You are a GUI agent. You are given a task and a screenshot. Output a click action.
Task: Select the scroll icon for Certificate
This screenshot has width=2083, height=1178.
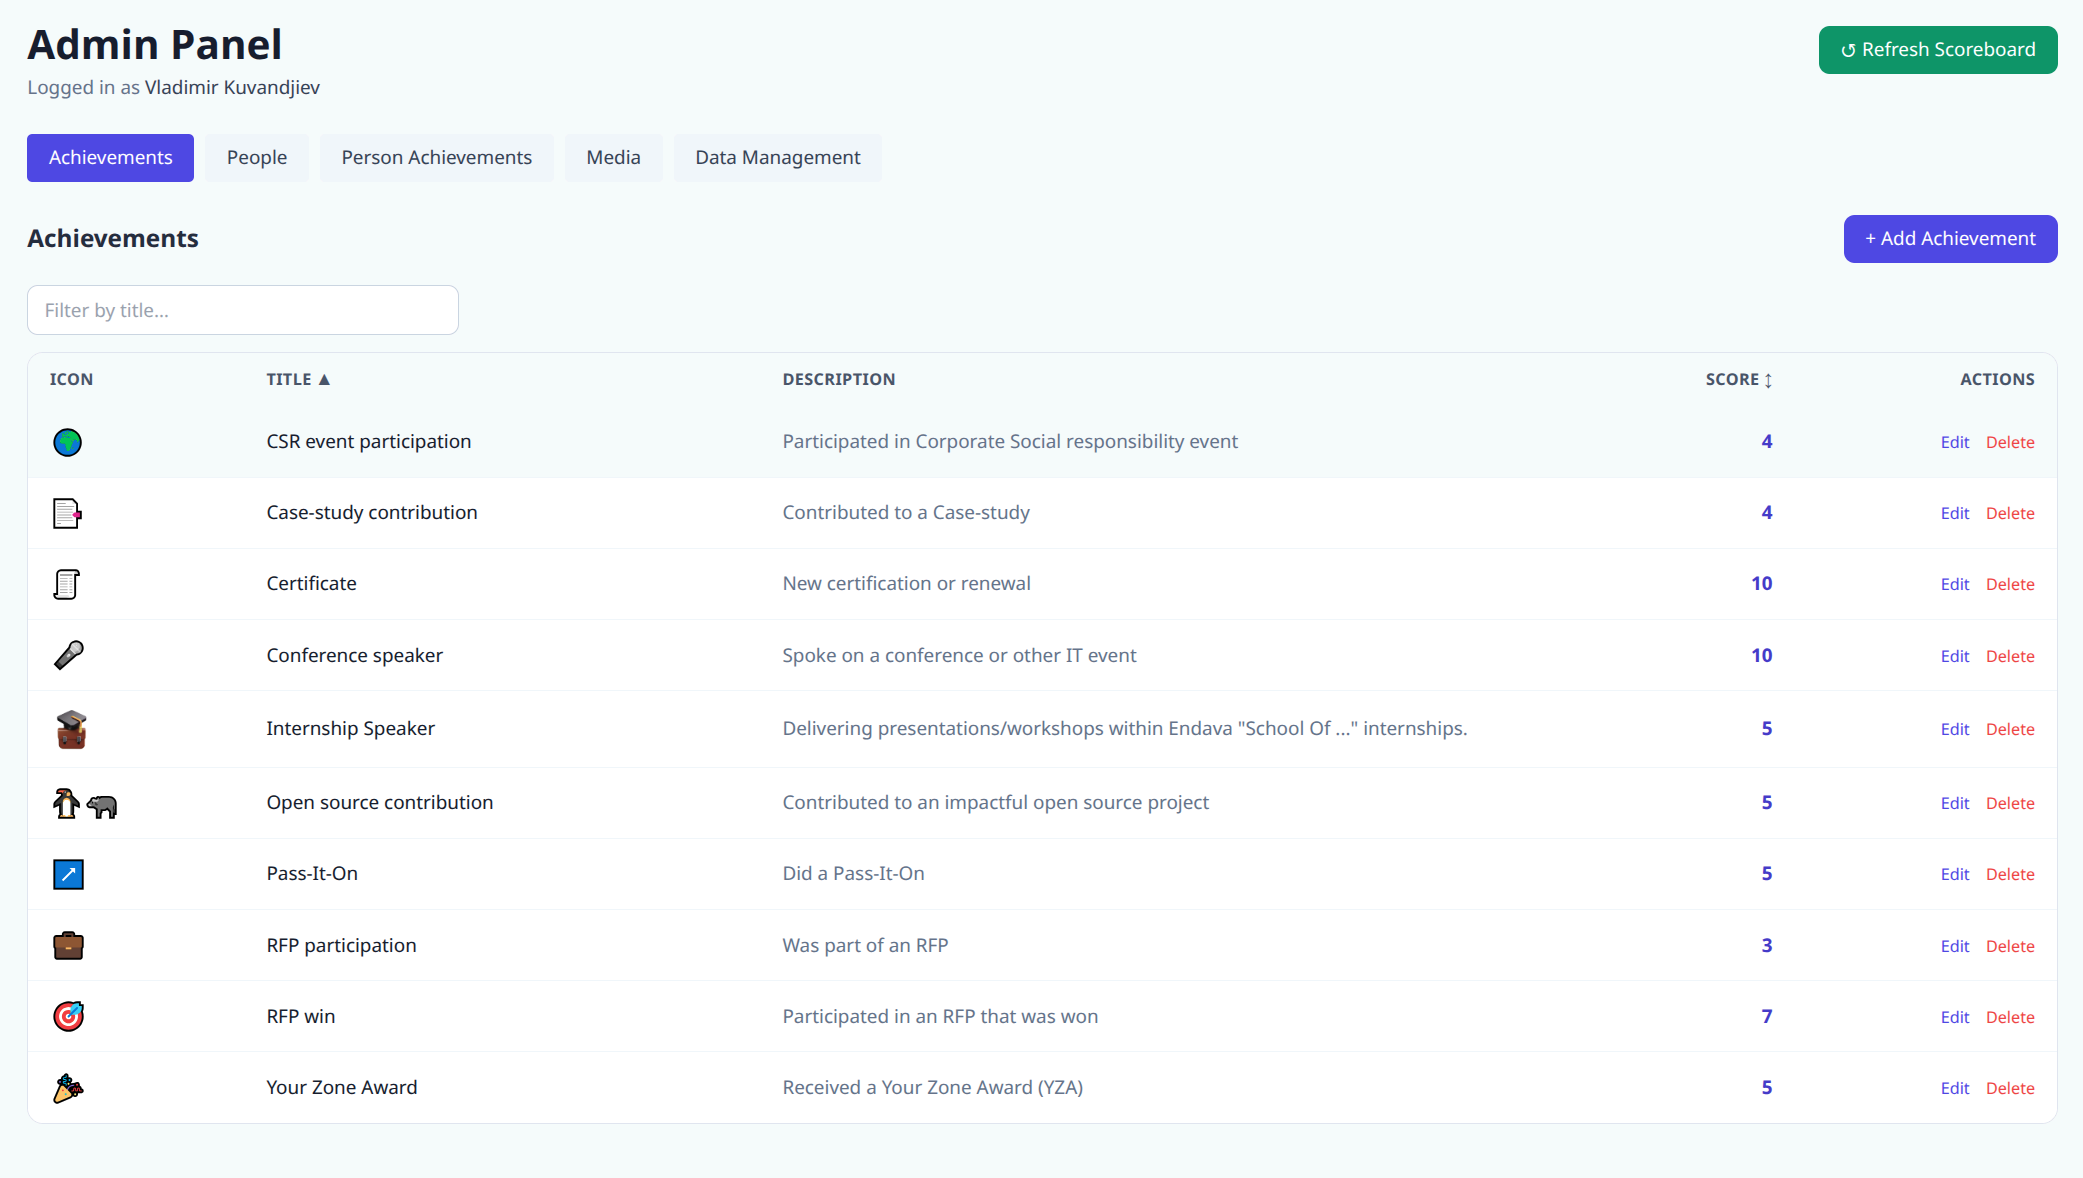67,584
